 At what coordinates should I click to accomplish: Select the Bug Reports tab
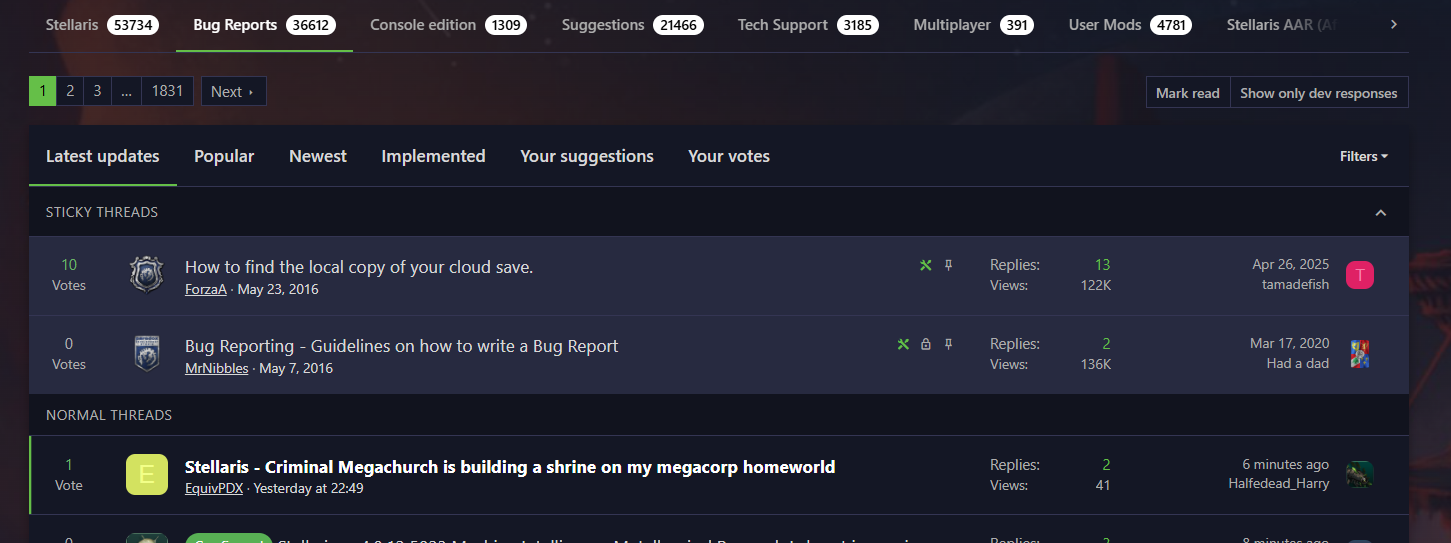(x=264, y=25)
